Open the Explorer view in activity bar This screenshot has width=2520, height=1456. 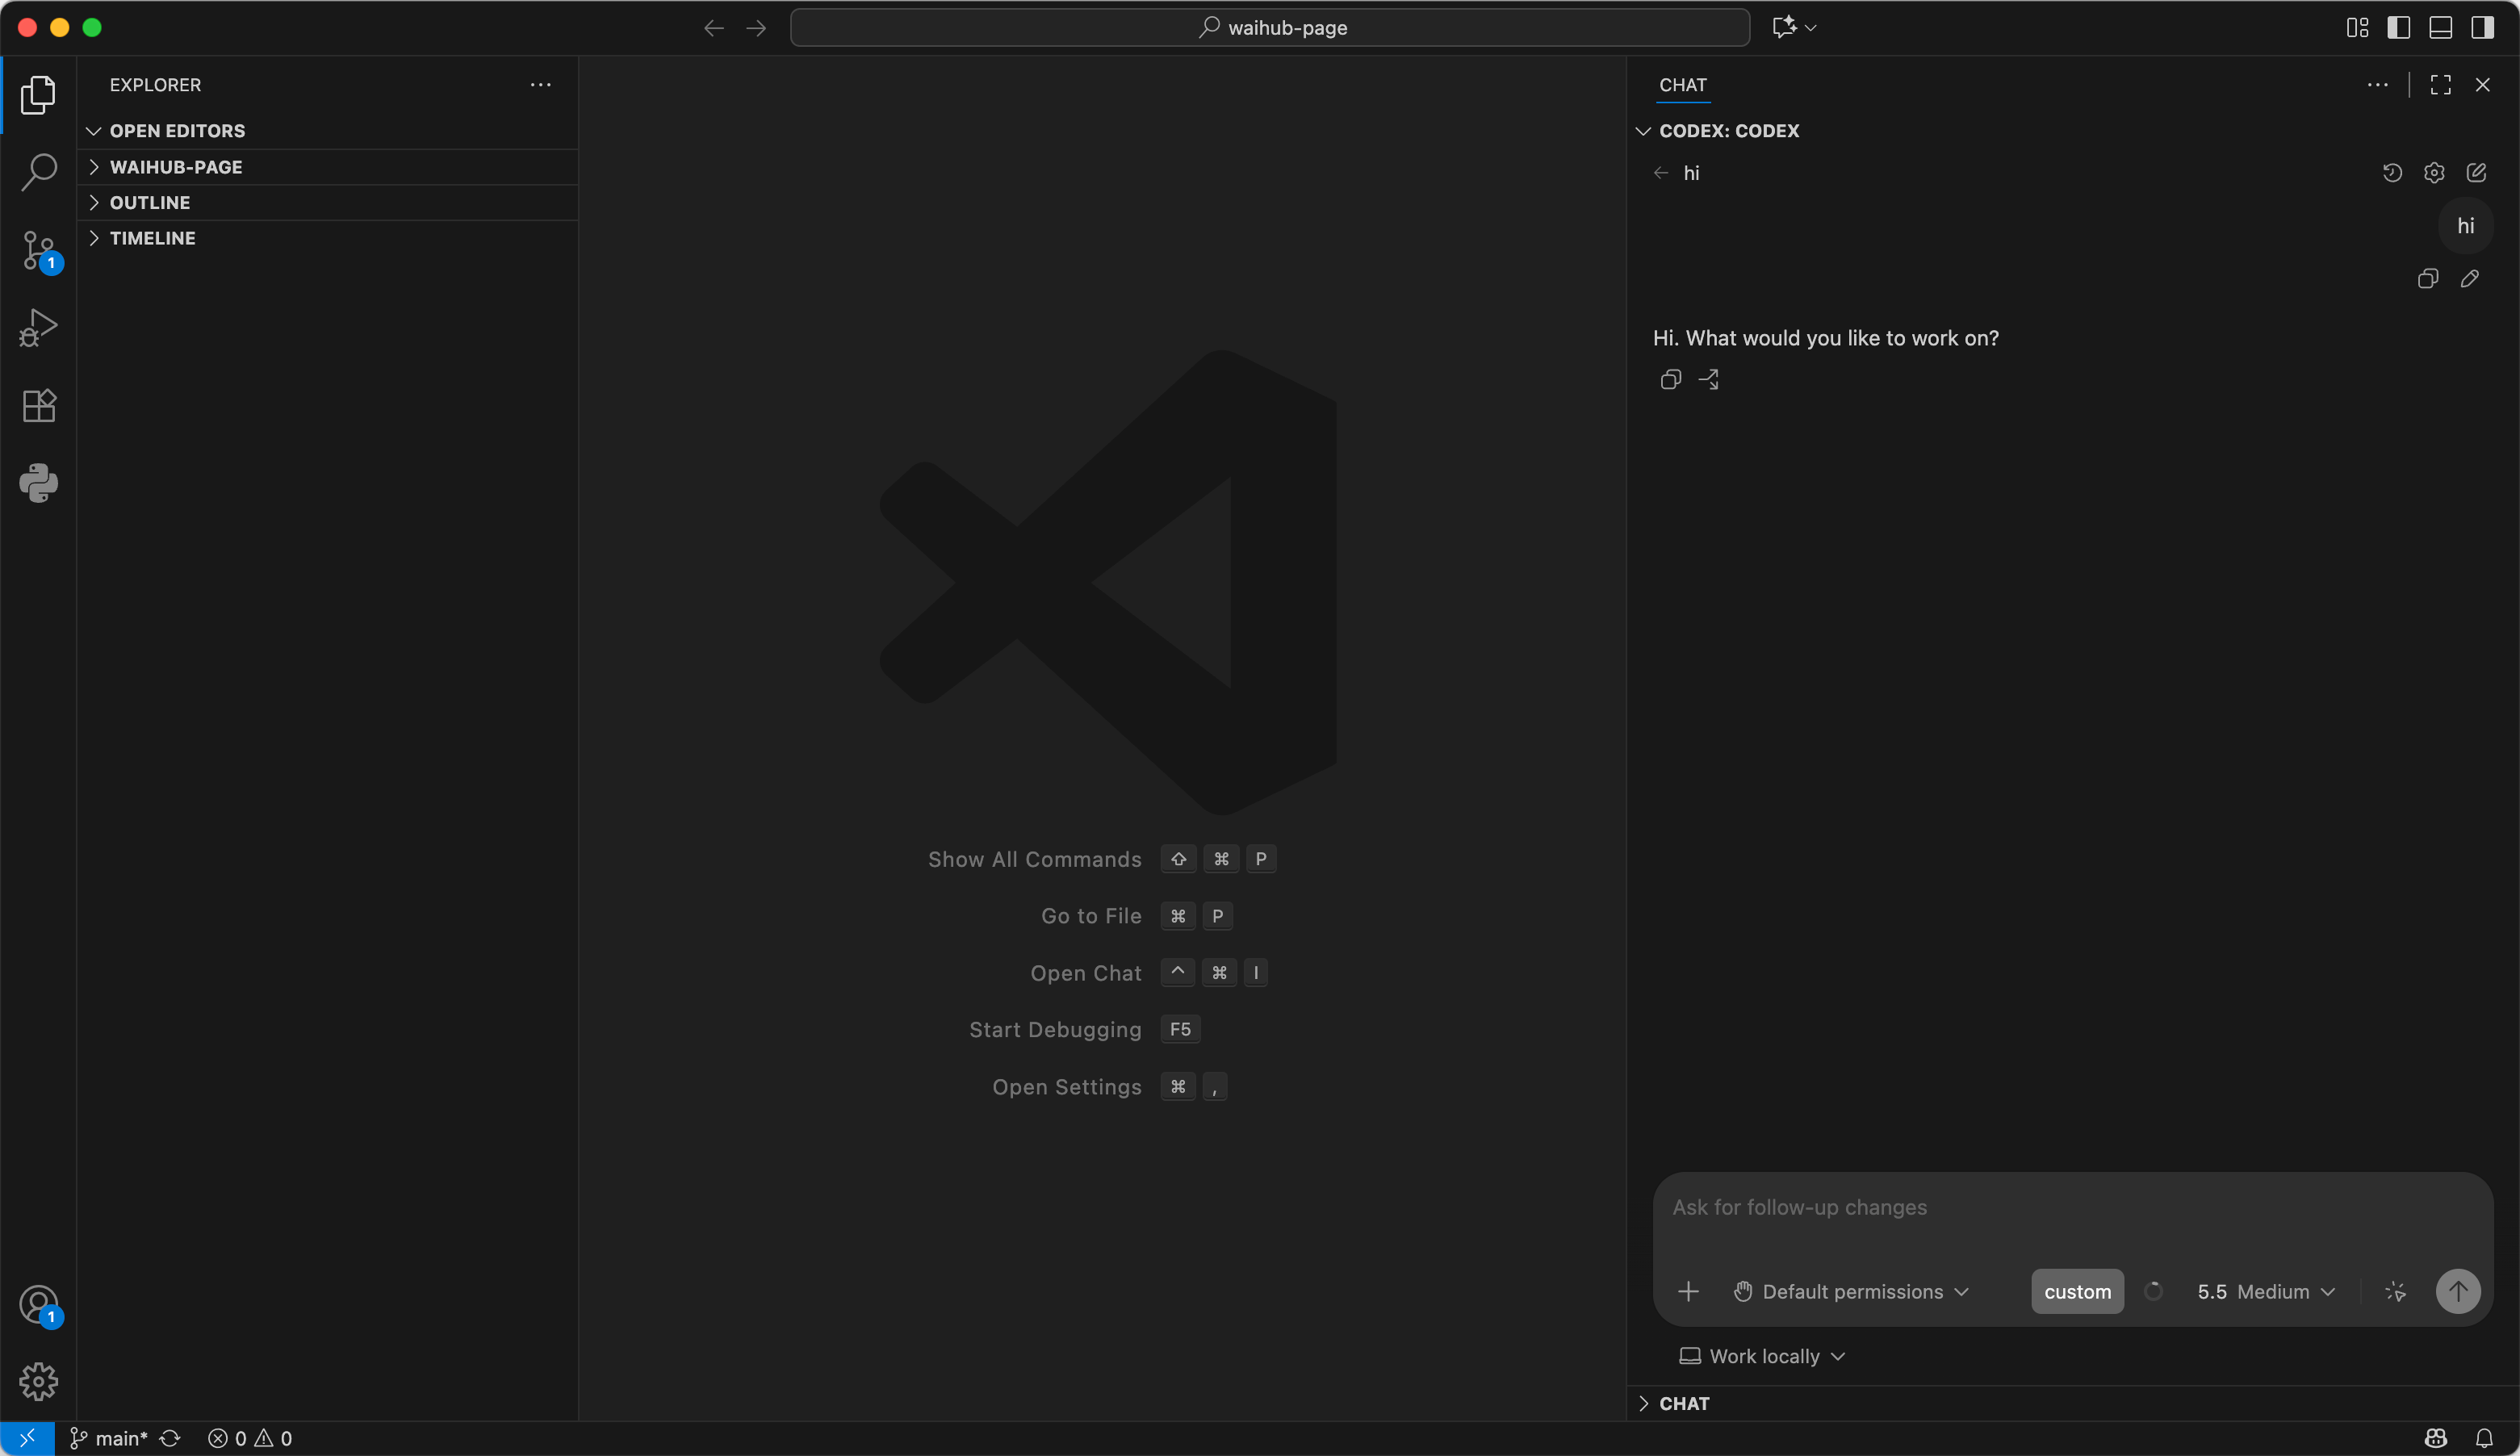[38, 95]
